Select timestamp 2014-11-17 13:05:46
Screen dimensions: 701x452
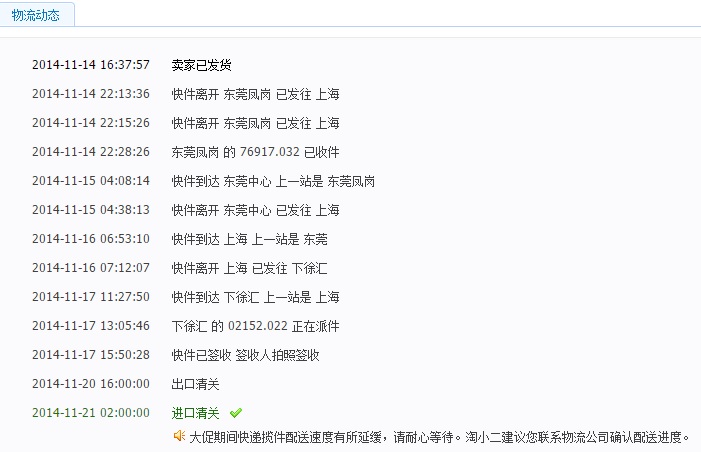[x=91, y=326]
